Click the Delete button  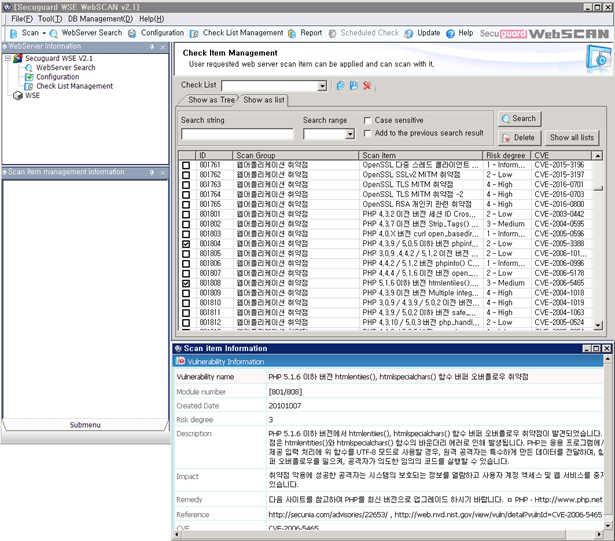pos(519,138)
